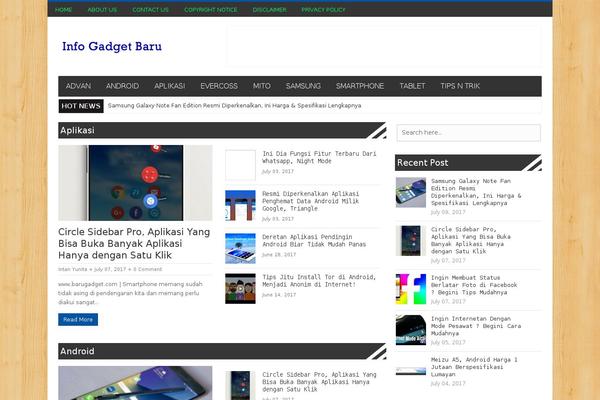Open the Tips N Trik category
Screen dimensions: 600x400
coord(460,86)
